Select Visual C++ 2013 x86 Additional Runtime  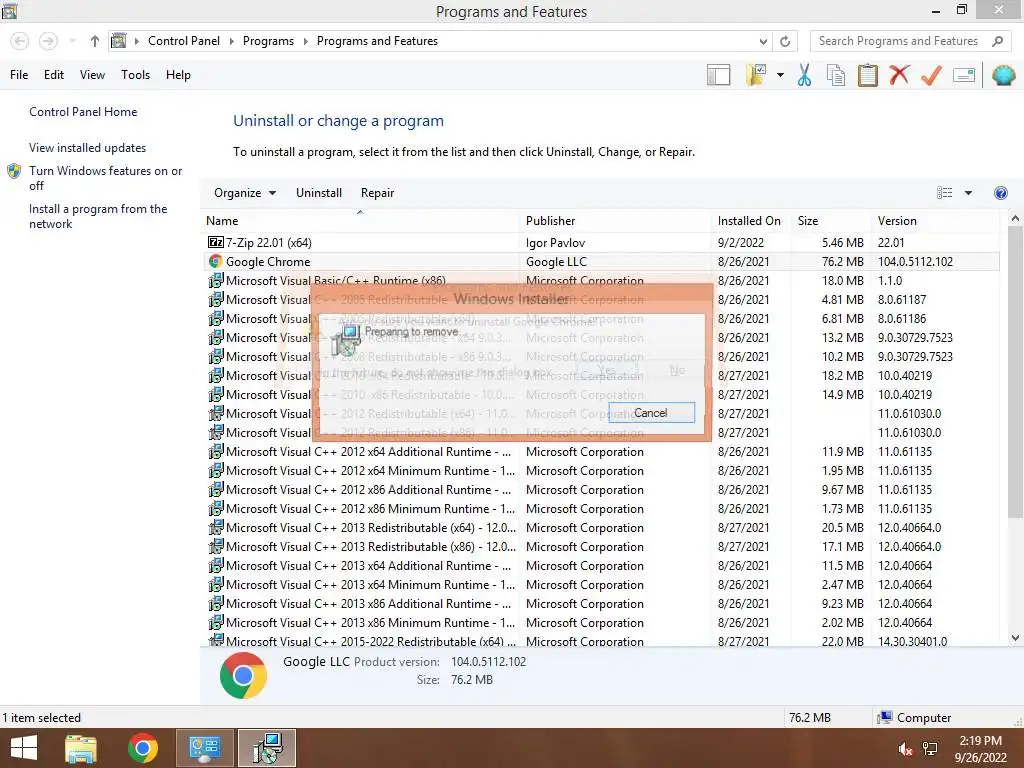[601, 603]
